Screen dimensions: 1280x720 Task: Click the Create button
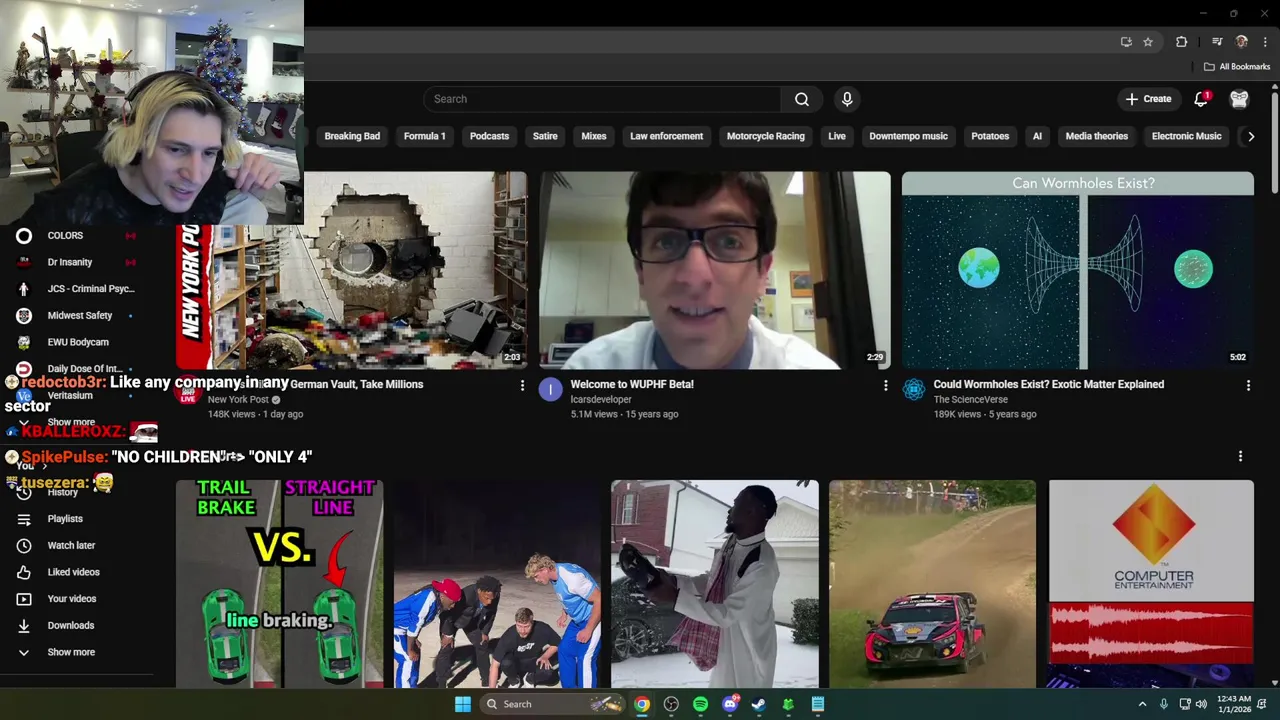click(1148, 99)
